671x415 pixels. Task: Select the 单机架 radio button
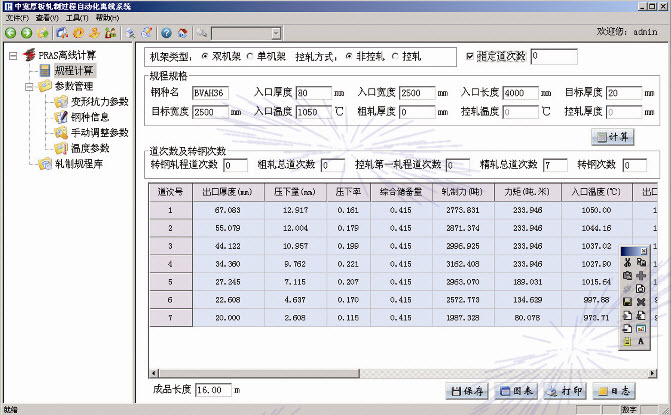(250, 56)
